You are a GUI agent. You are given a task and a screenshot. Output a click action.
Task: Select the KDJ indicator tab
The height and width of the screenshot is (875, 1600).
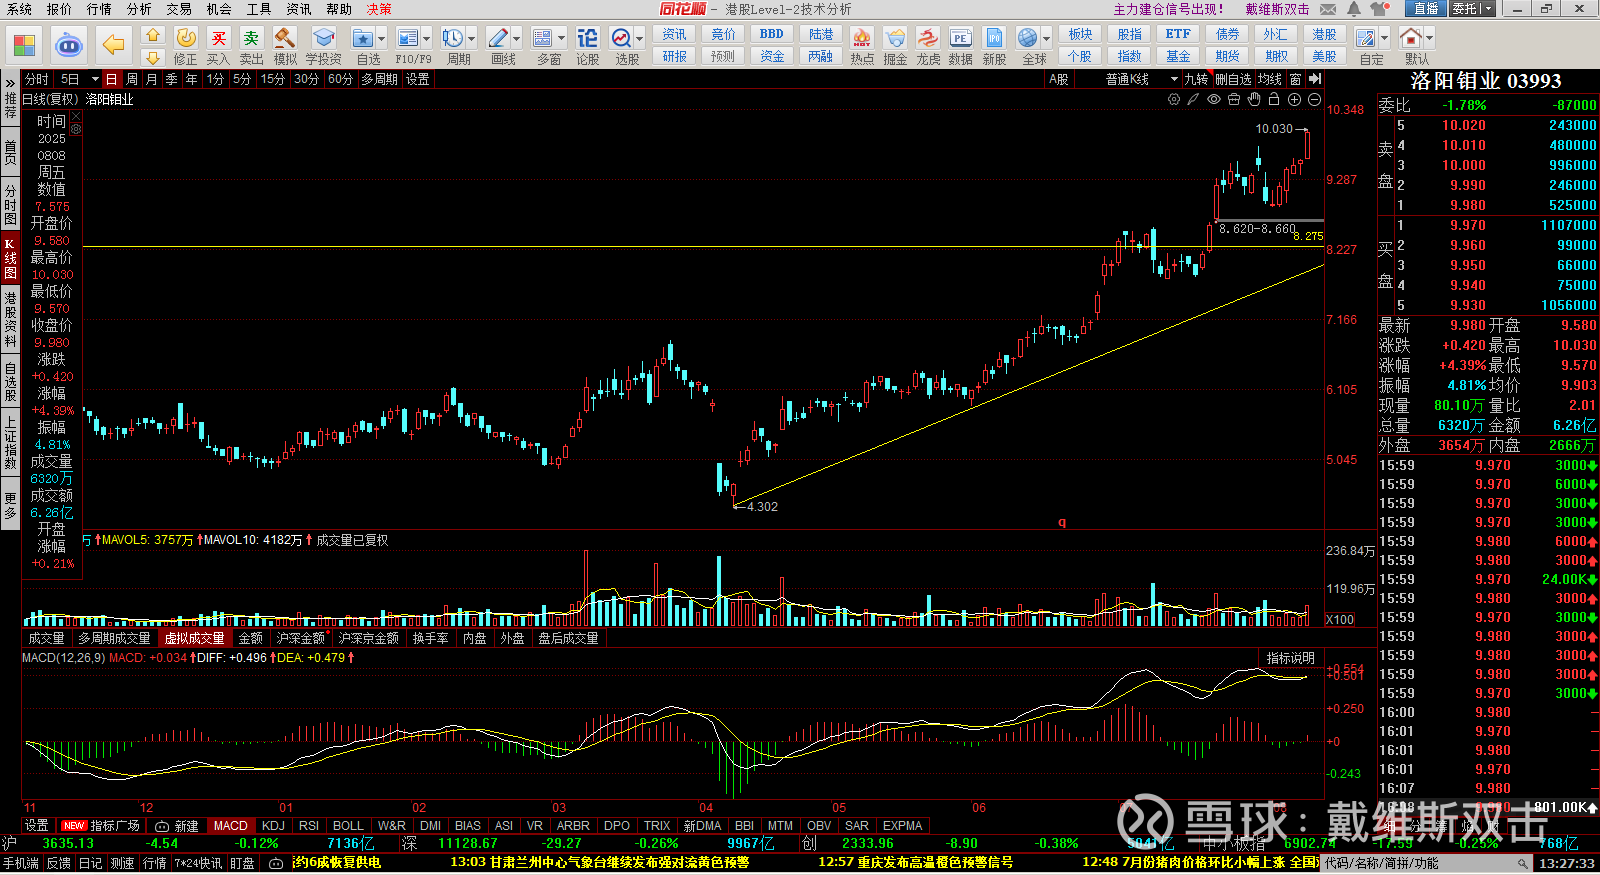click(273, 826)
